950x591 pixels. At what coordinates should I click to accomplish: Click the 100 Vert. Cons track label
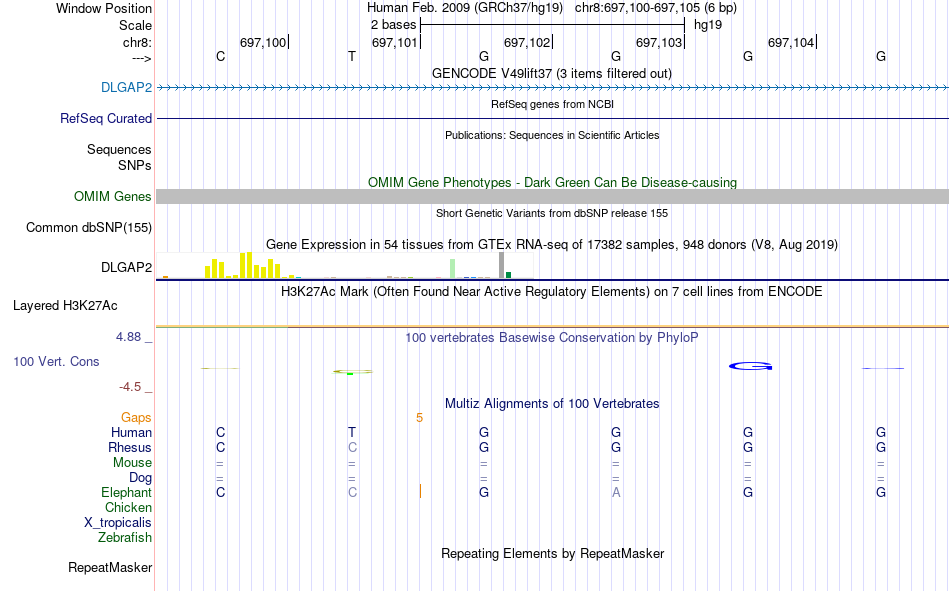56,361
